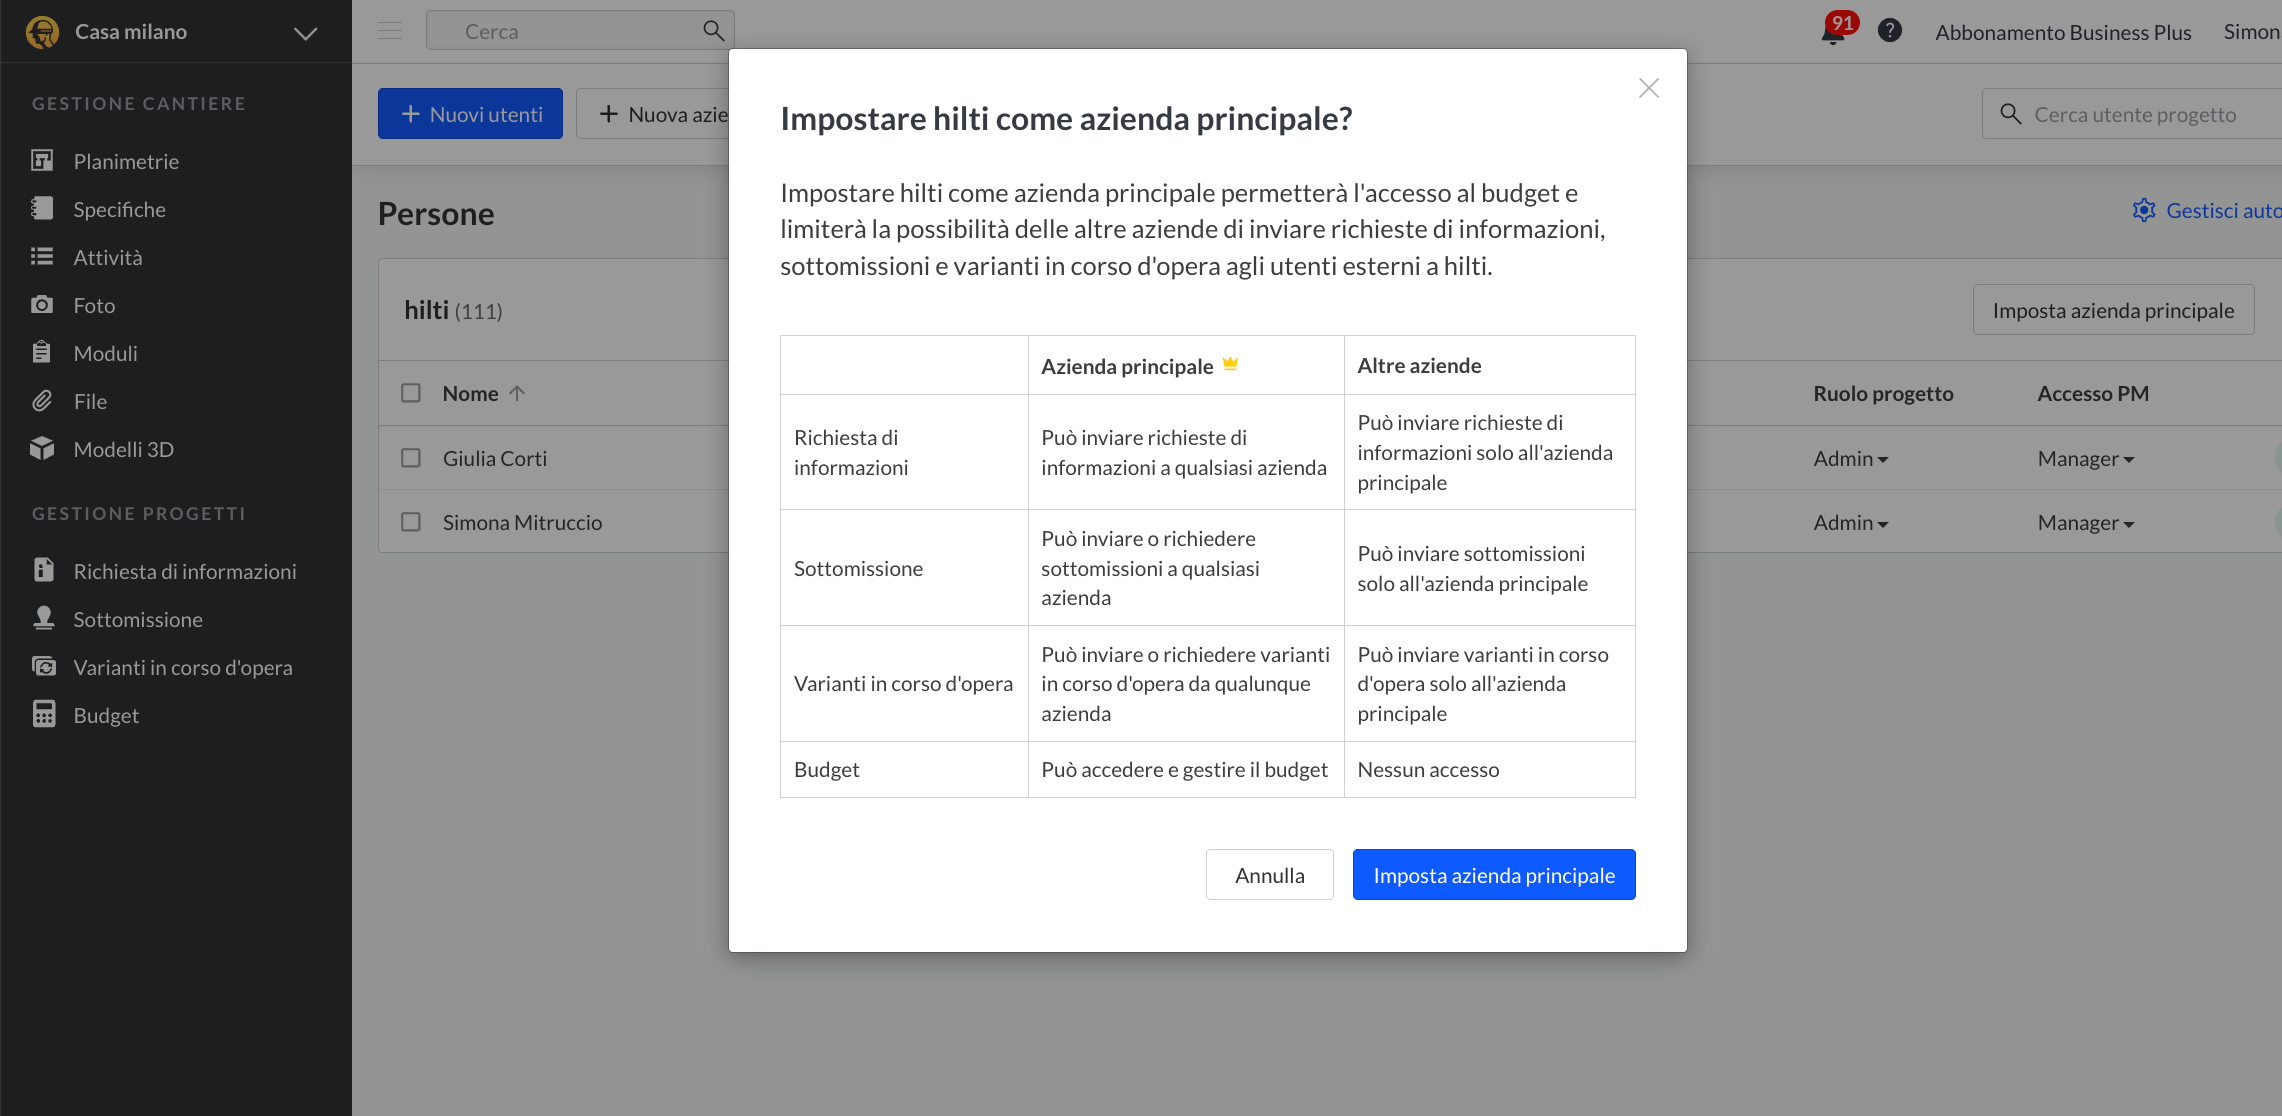Expand the Casa milano project dropdown
The height and width of the screenshot is (1116, 2282).
pos(305,33)
